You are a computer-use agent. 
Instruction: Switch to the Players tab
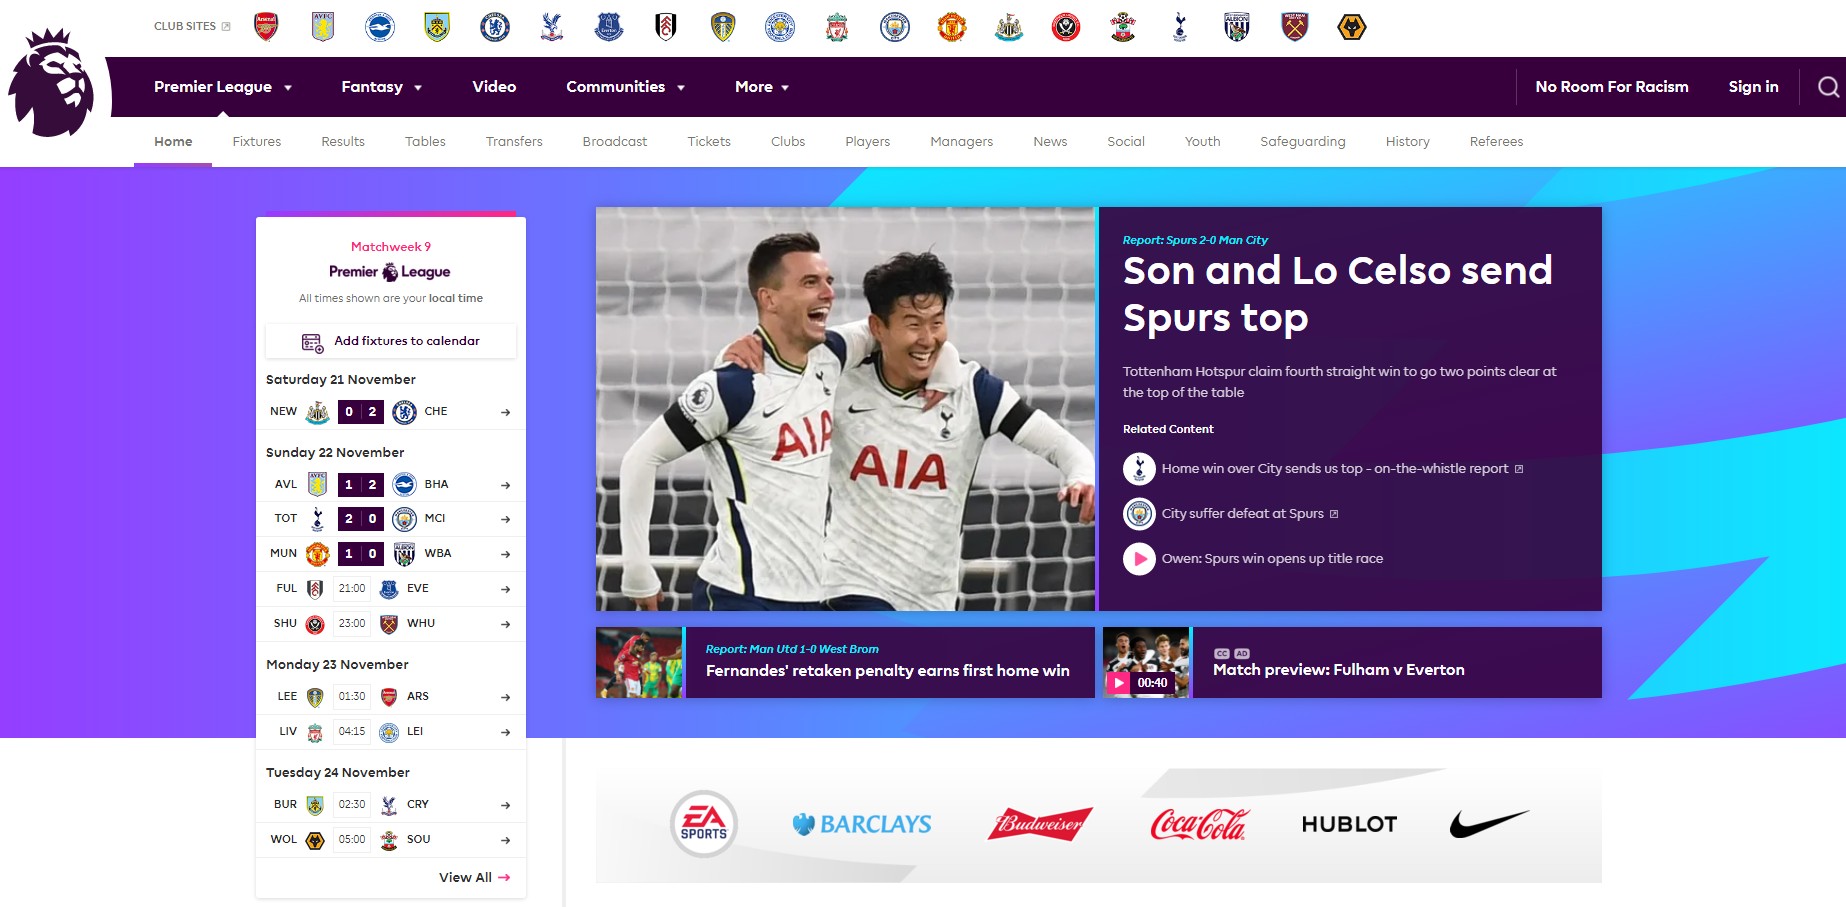[868, 142]
